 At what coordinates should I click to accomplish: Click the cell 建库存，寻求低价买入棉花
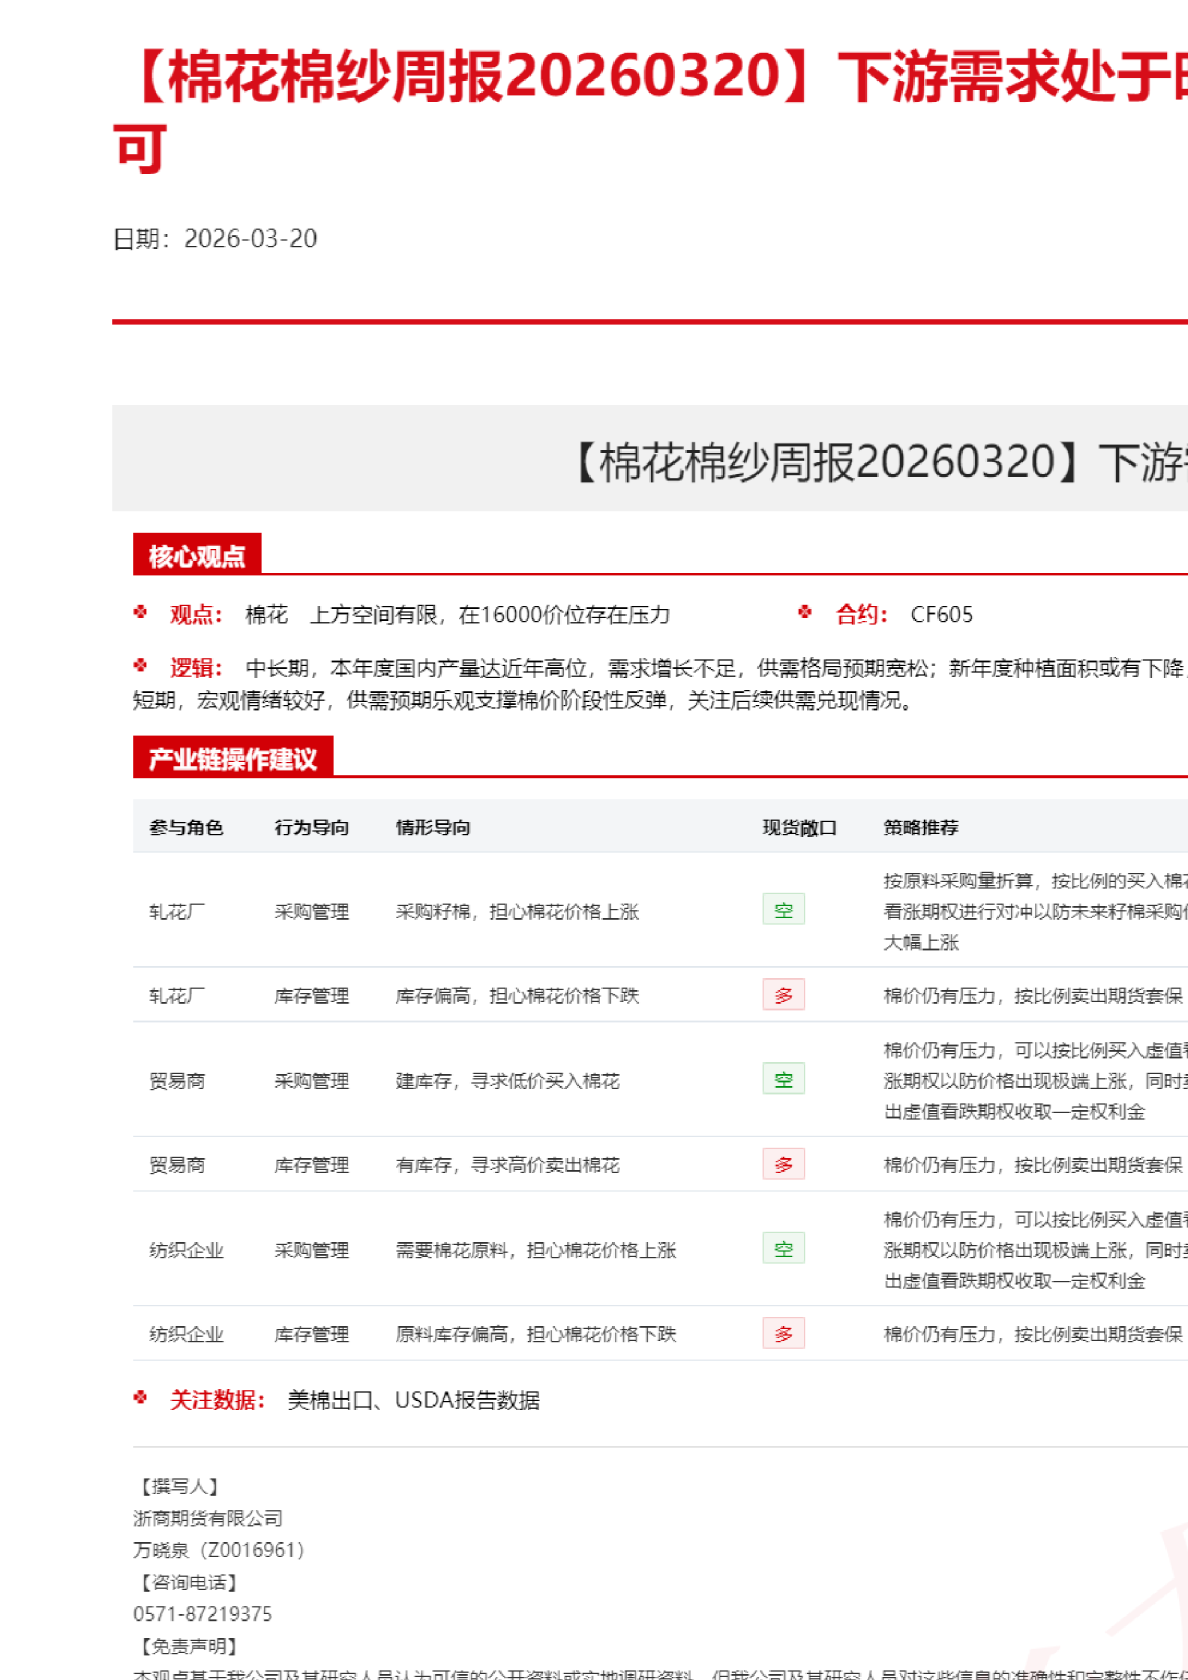coord(508,1081)
